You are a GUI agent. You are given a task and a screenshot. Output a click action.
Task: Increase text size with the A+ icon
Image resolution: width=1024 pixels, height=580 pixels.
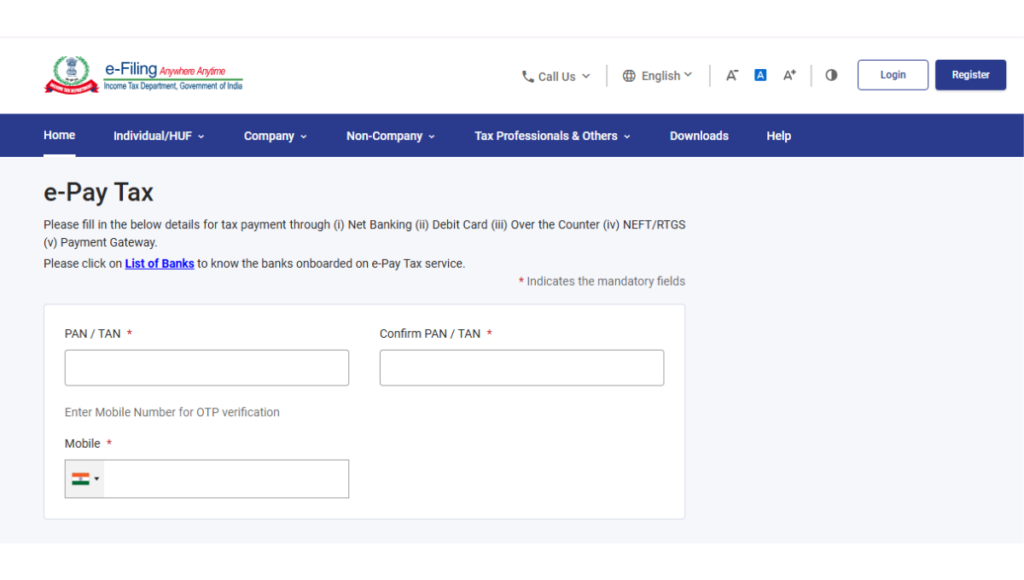coord(789,74)
